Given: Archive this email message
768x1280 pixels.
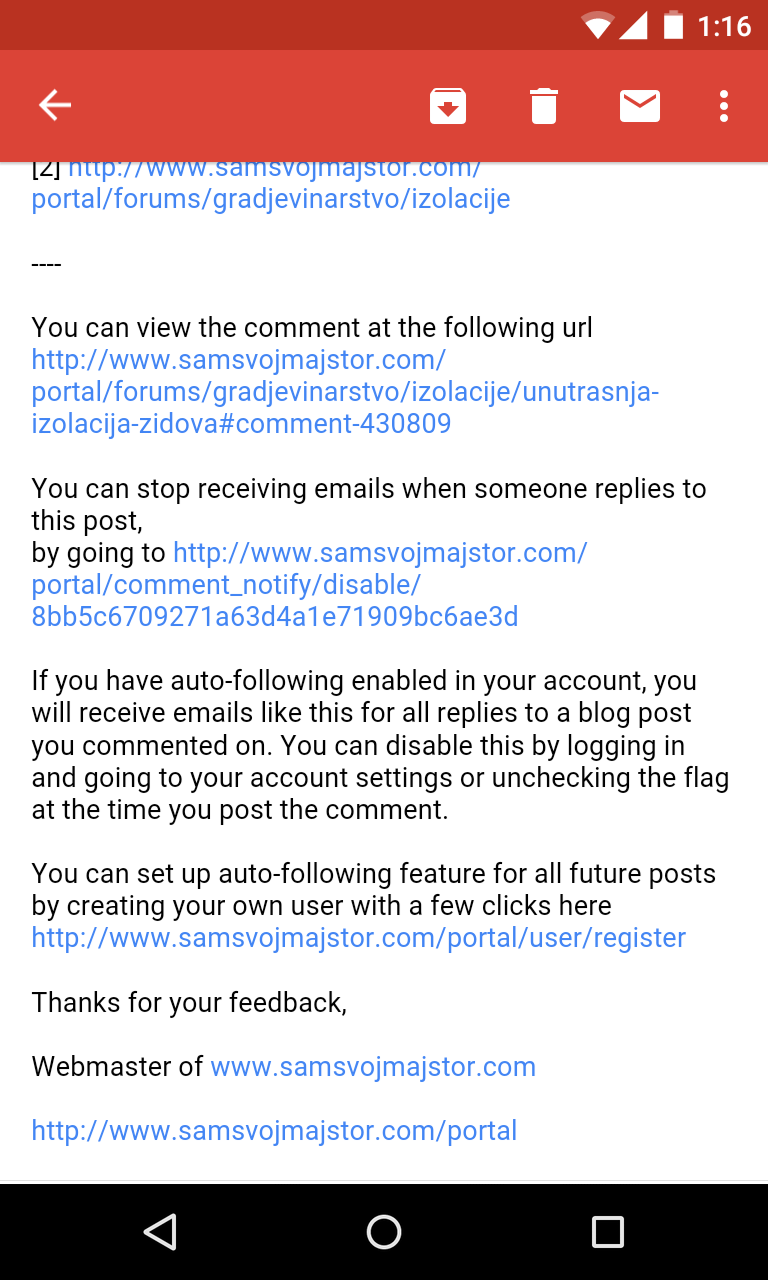Looking at the screenshot, I should click(x=448, y=105).
